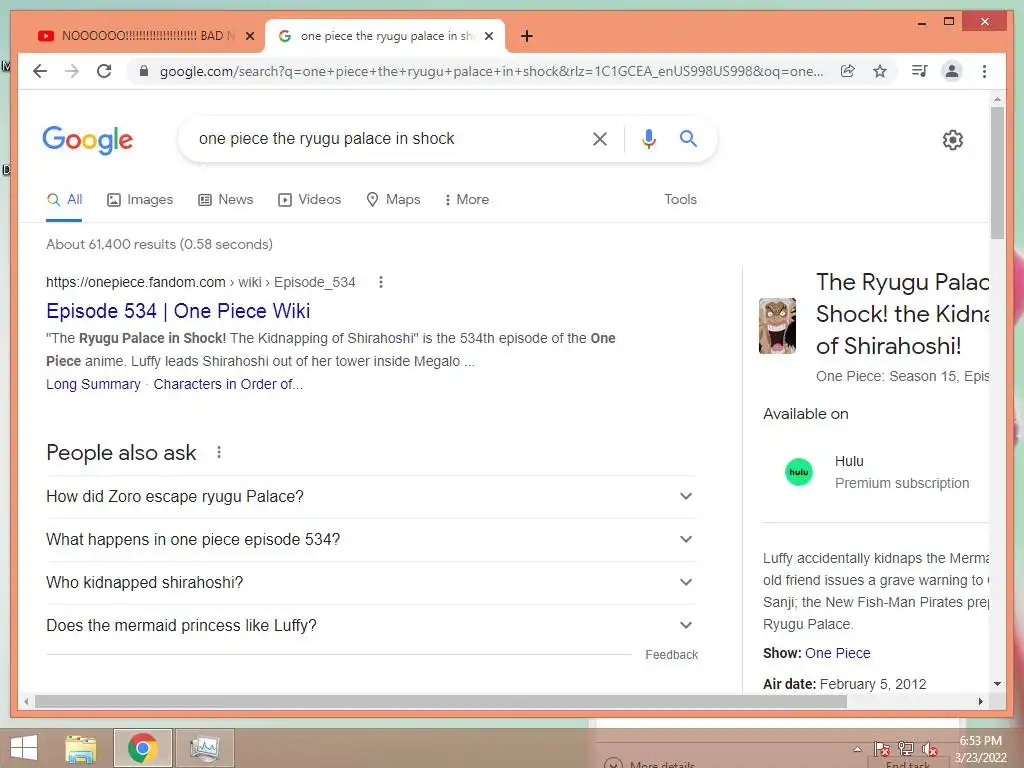Expand Who kidnapped shirahoshi question
Screen dimensions: 1024x768
[x=372, y=583]
